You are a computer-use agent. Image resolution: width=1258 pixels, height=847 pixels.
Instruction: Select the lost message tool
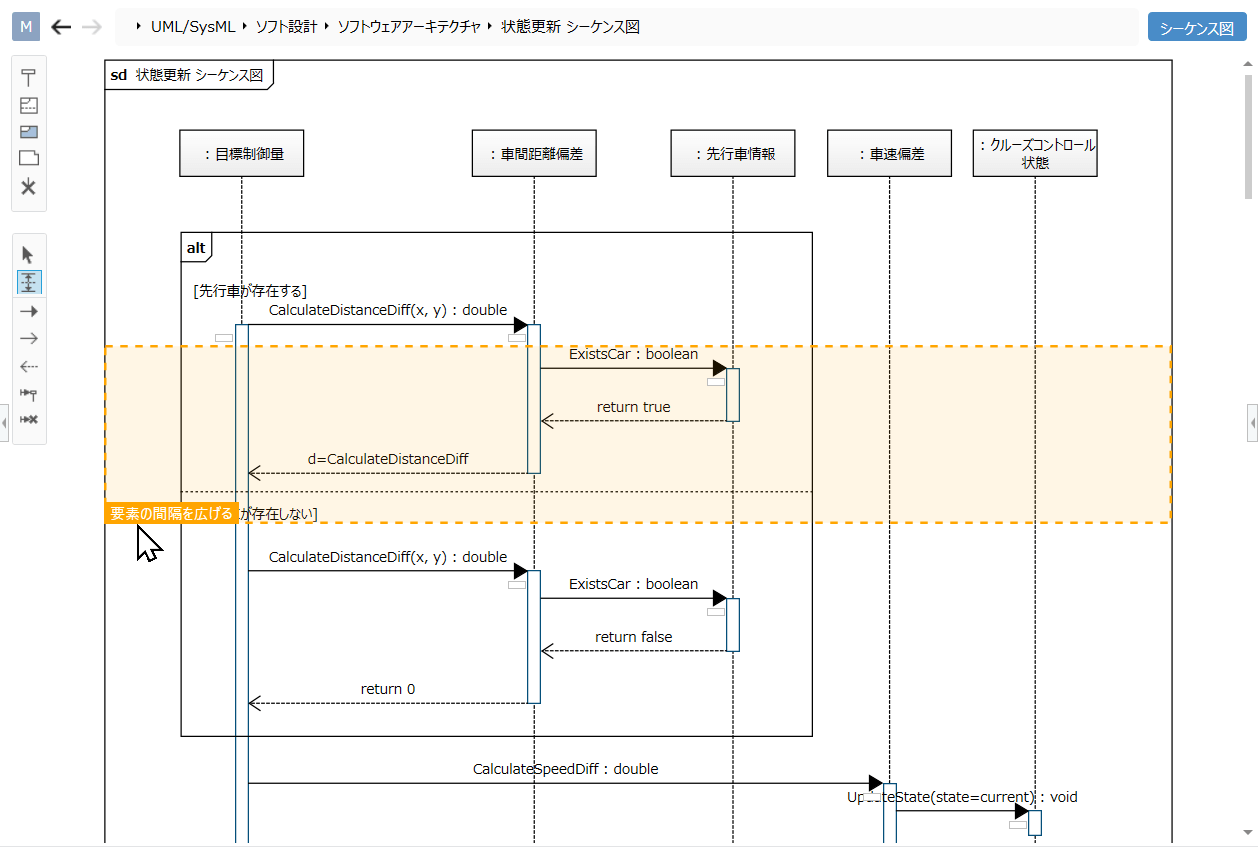tap(28, 420)
